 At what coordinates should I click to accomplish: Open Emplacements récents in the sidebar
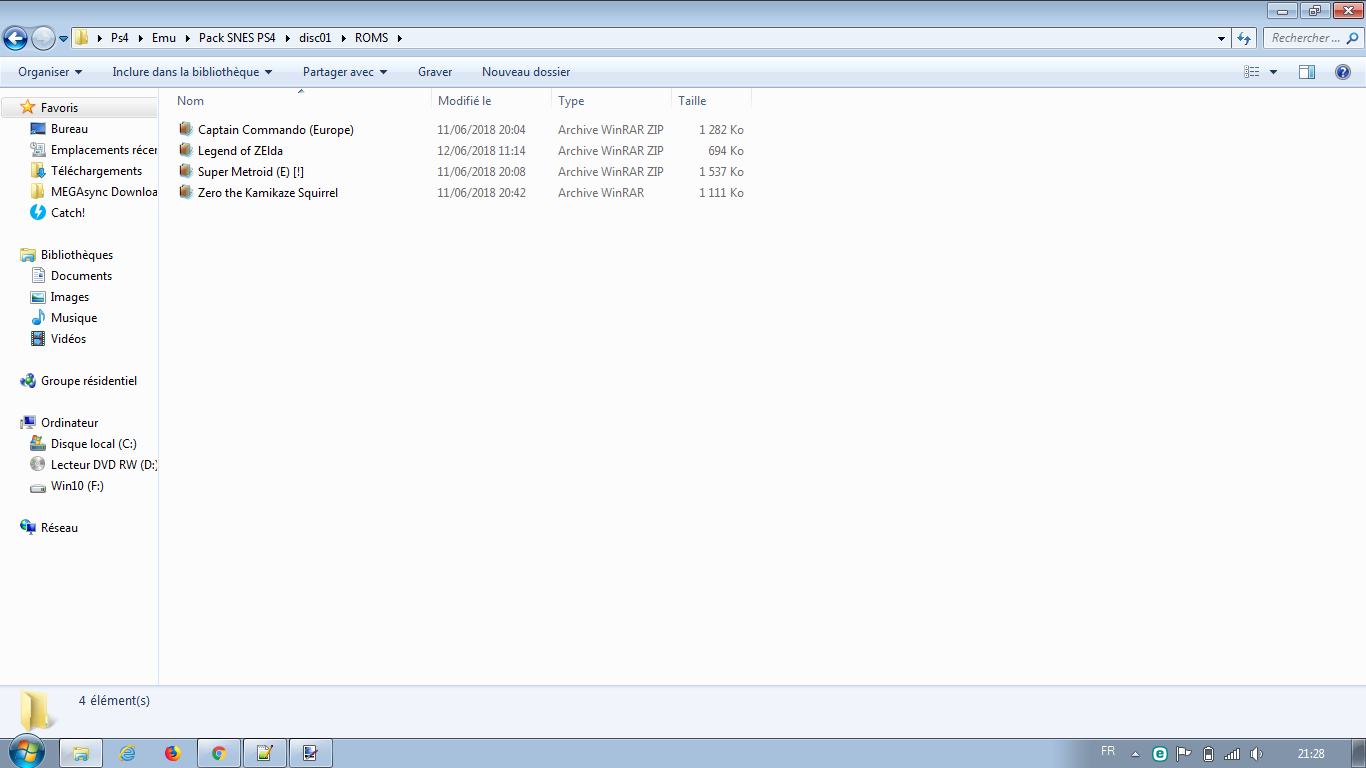click(x=104, y=150)
